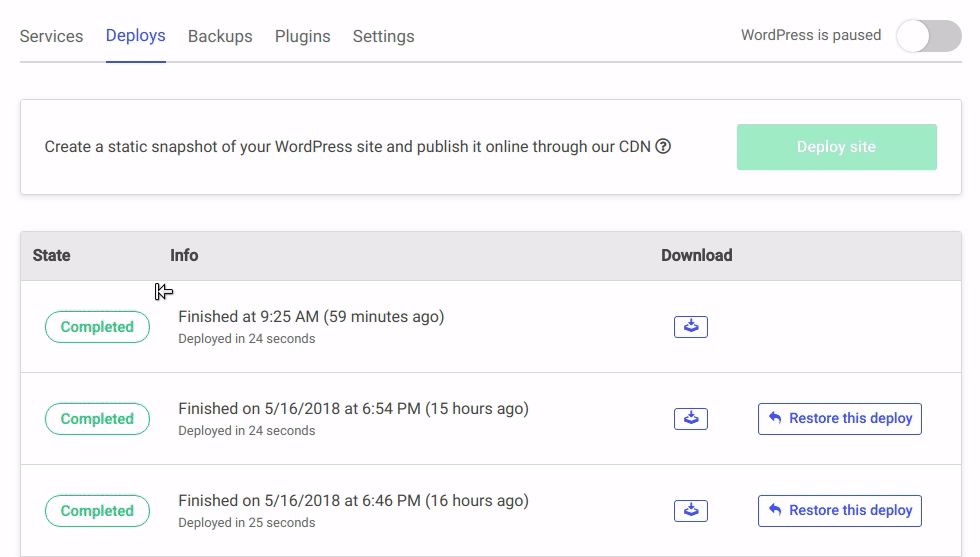Download the 6:46 PM deploy archive
The image size is (980, 557).
(x=690, y=511)
